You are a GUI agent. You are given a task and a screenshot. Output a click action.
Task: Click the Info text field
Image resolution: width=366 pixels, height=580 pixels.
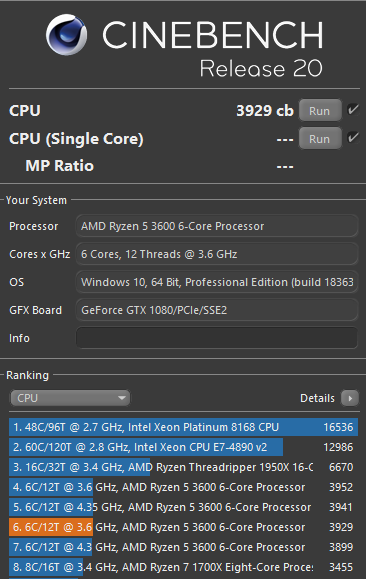[217, 338]
